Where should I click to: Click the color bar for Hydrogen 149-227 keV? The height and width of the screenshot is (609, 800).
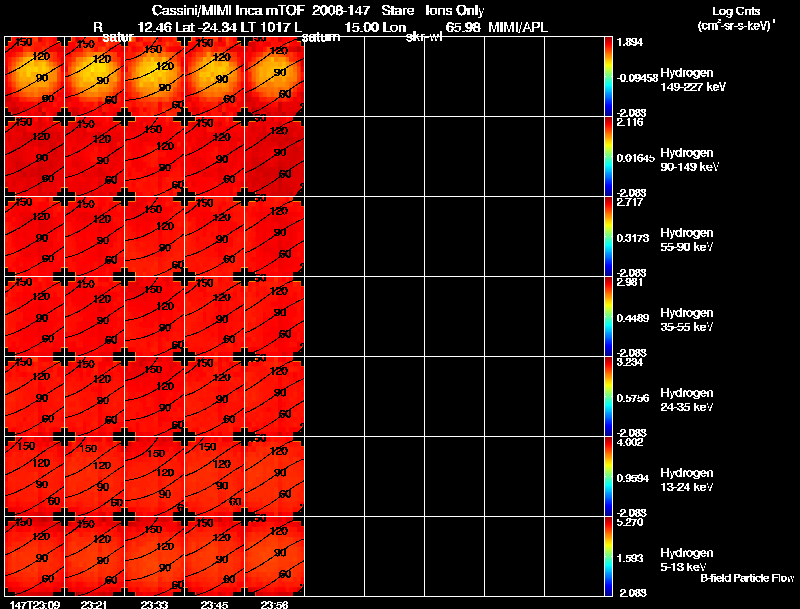click(608, 77)
